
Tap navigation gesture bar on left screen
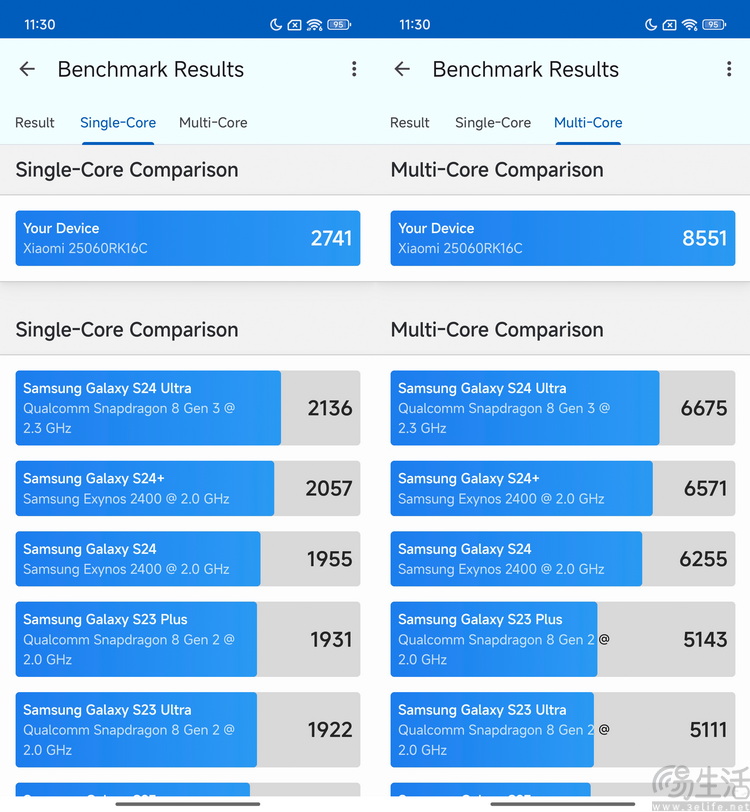pos(188,804)
